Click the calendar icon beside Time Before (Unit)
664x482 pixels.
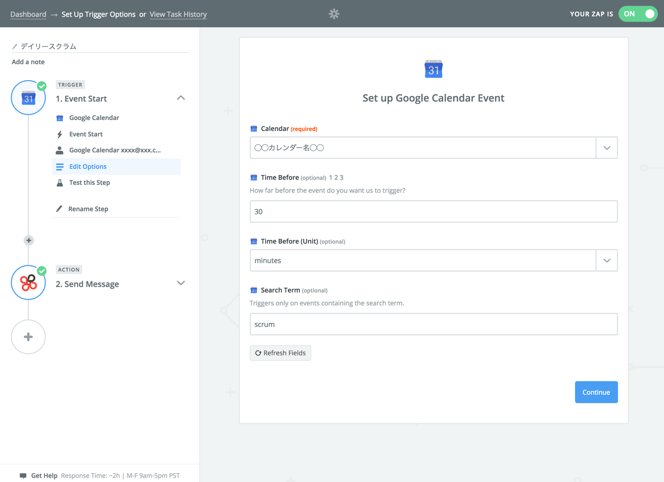(254, 241)
